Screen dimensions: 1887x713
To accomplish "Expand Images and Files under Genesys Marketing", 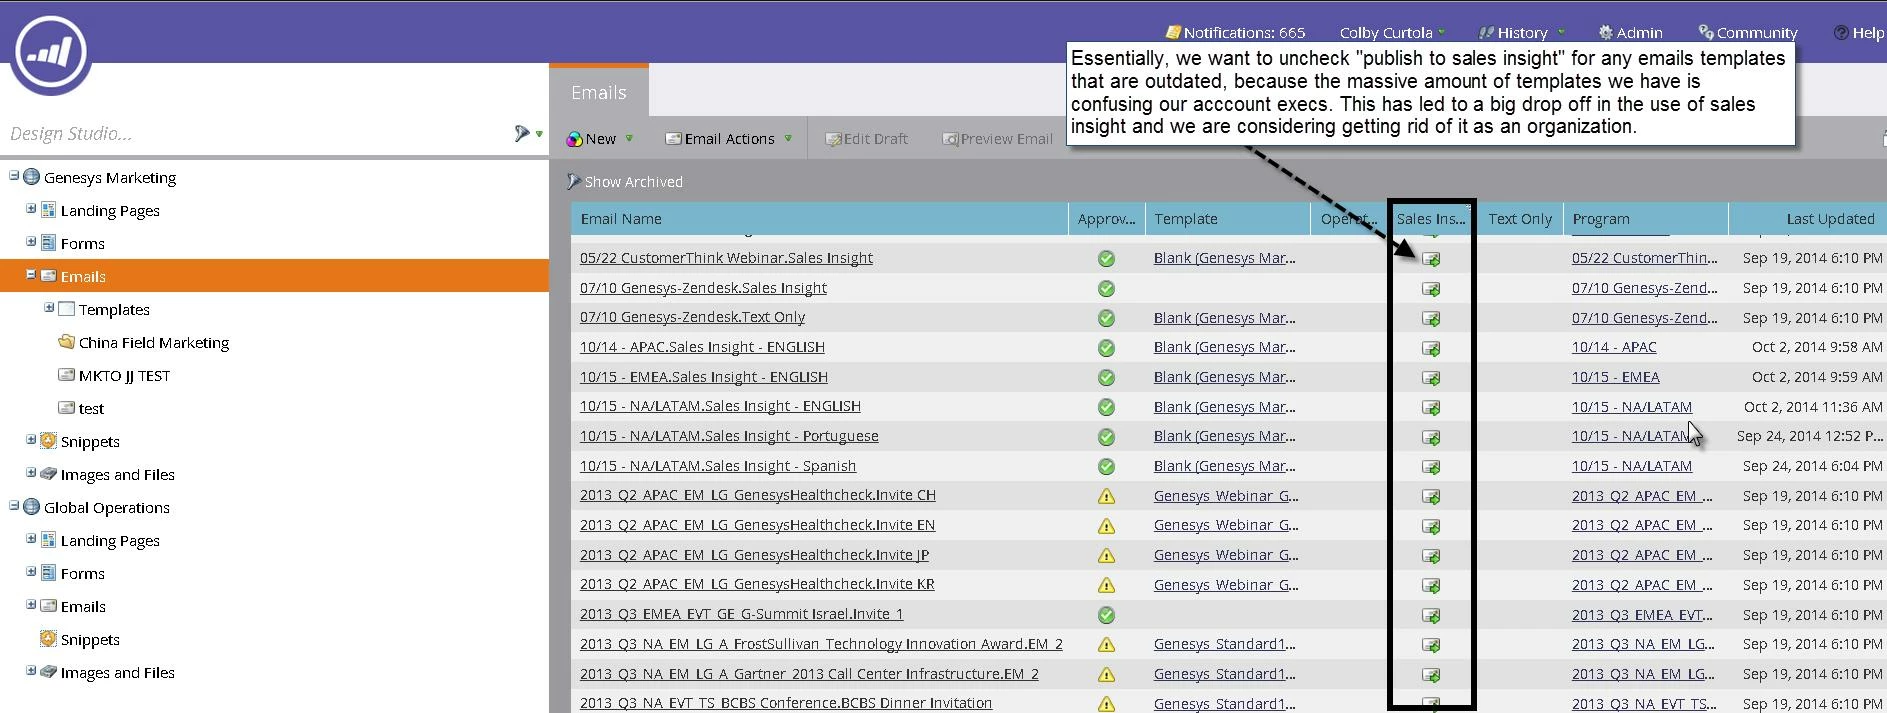I will (x=31, y=473).
